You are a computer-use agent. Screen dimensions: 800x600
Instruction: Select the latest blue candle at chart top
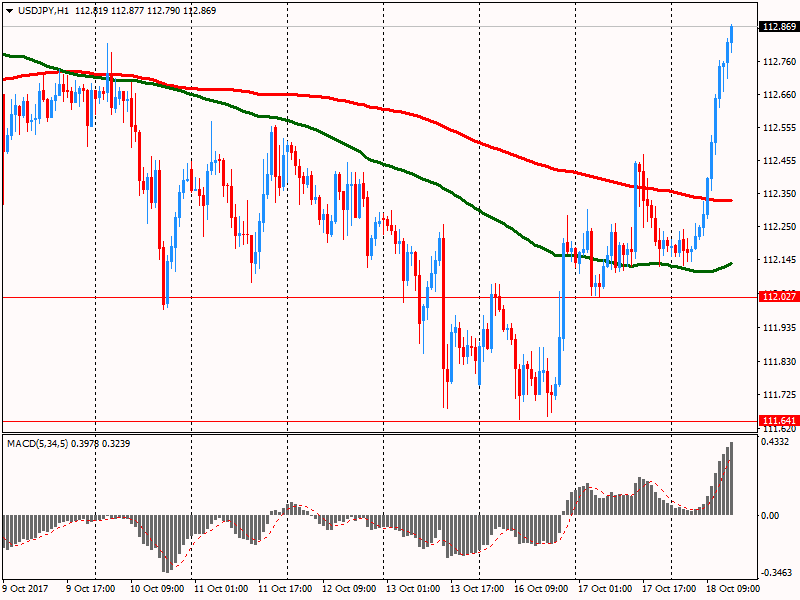[x=732, y=34]
